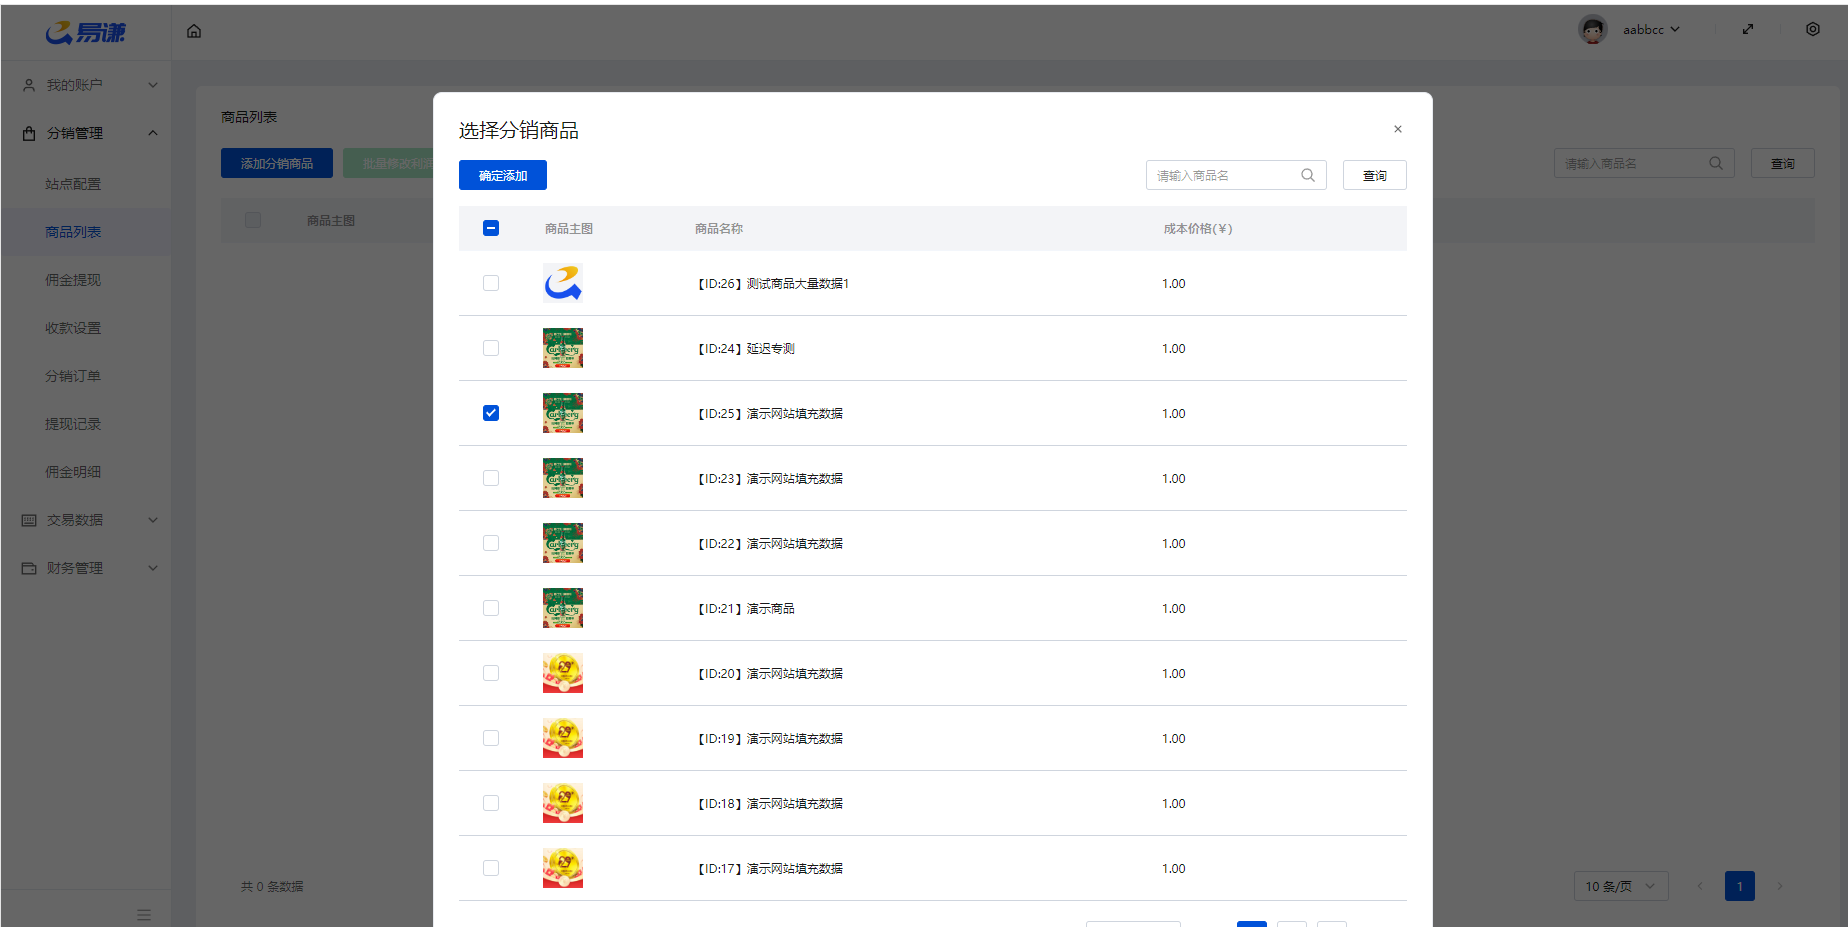Click 【ID:26】测试商品大量数据1 product name

click(772, 284)
